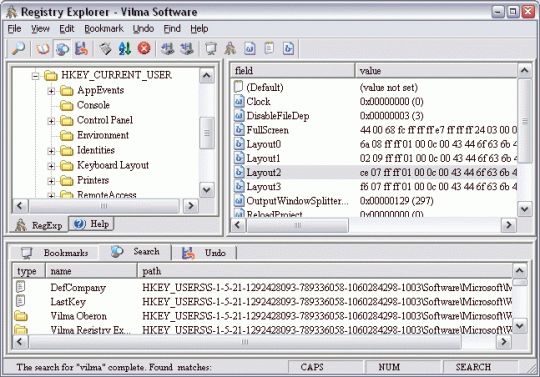Click the first network computers toolbar icon

tap(168, 48)
